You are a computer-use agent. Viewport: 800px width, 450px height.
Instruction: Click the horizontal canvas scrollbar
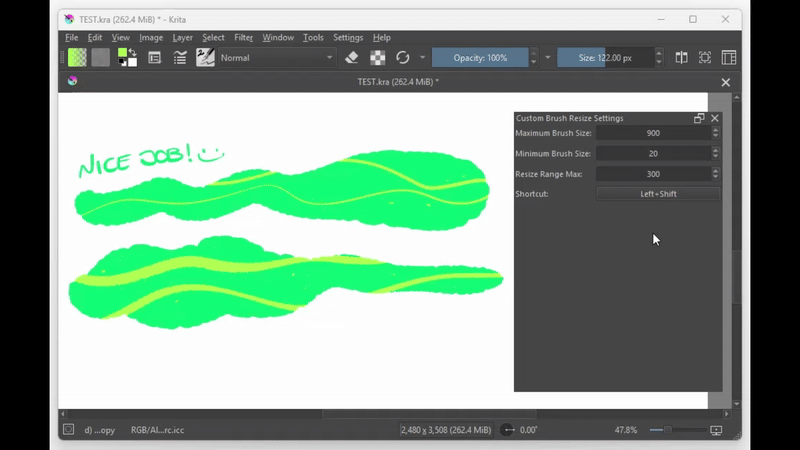pyautogui.click(x=429, y=414)
